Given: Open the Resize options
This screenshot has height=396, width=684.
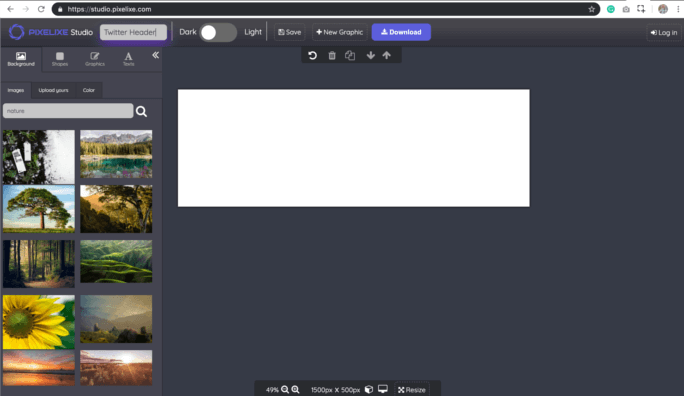Looking at the screenshot, I should 412,389.
